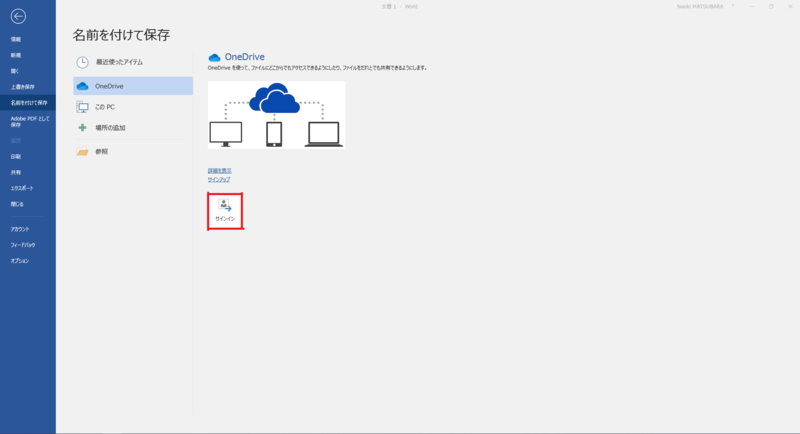Go back using the arrow icon
800x434 pixels.
[18, 16]
